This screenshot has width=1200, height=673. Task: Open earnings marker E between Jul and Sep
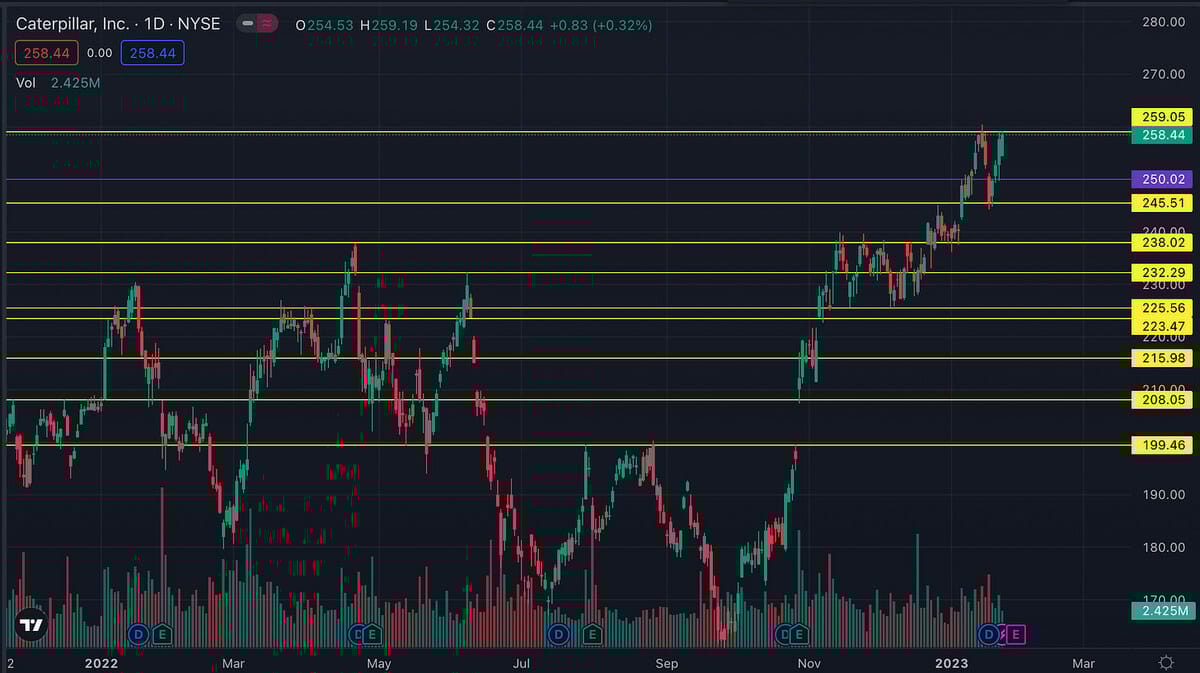pyautogui.click(x=592, y=634)
